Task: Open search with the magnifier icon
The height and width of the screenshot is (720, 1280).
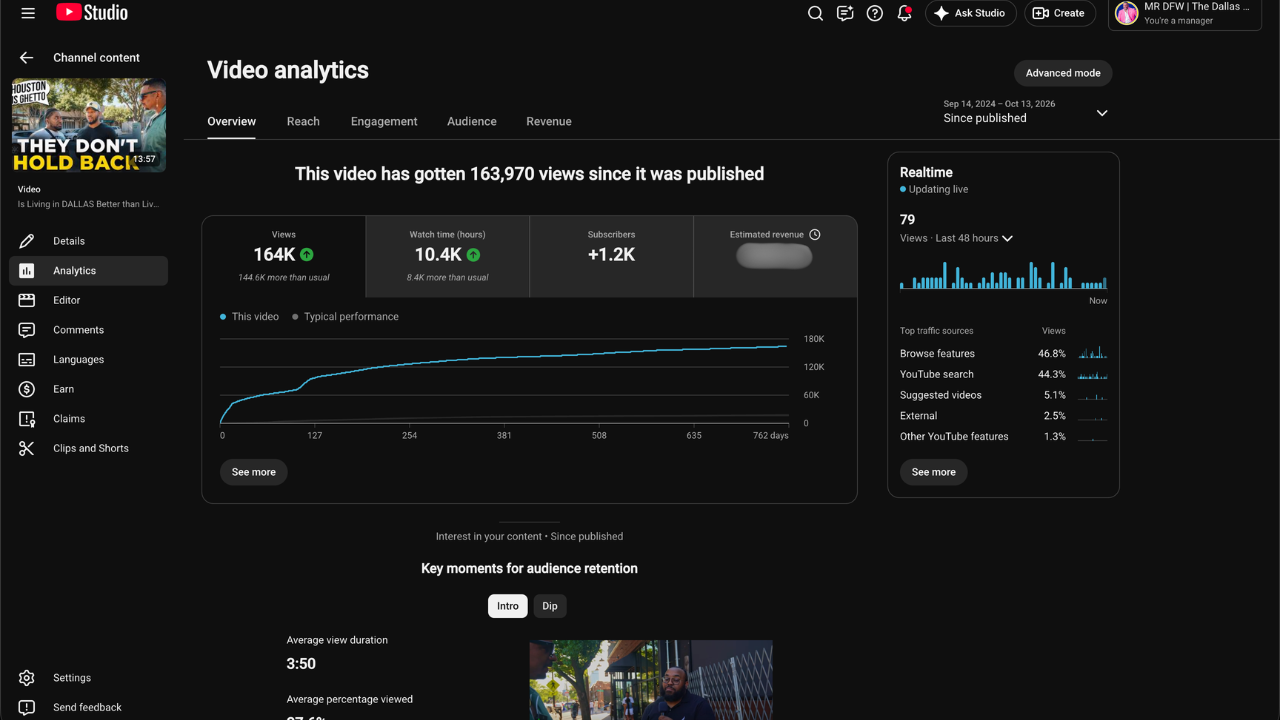Action: coord(815,13)
